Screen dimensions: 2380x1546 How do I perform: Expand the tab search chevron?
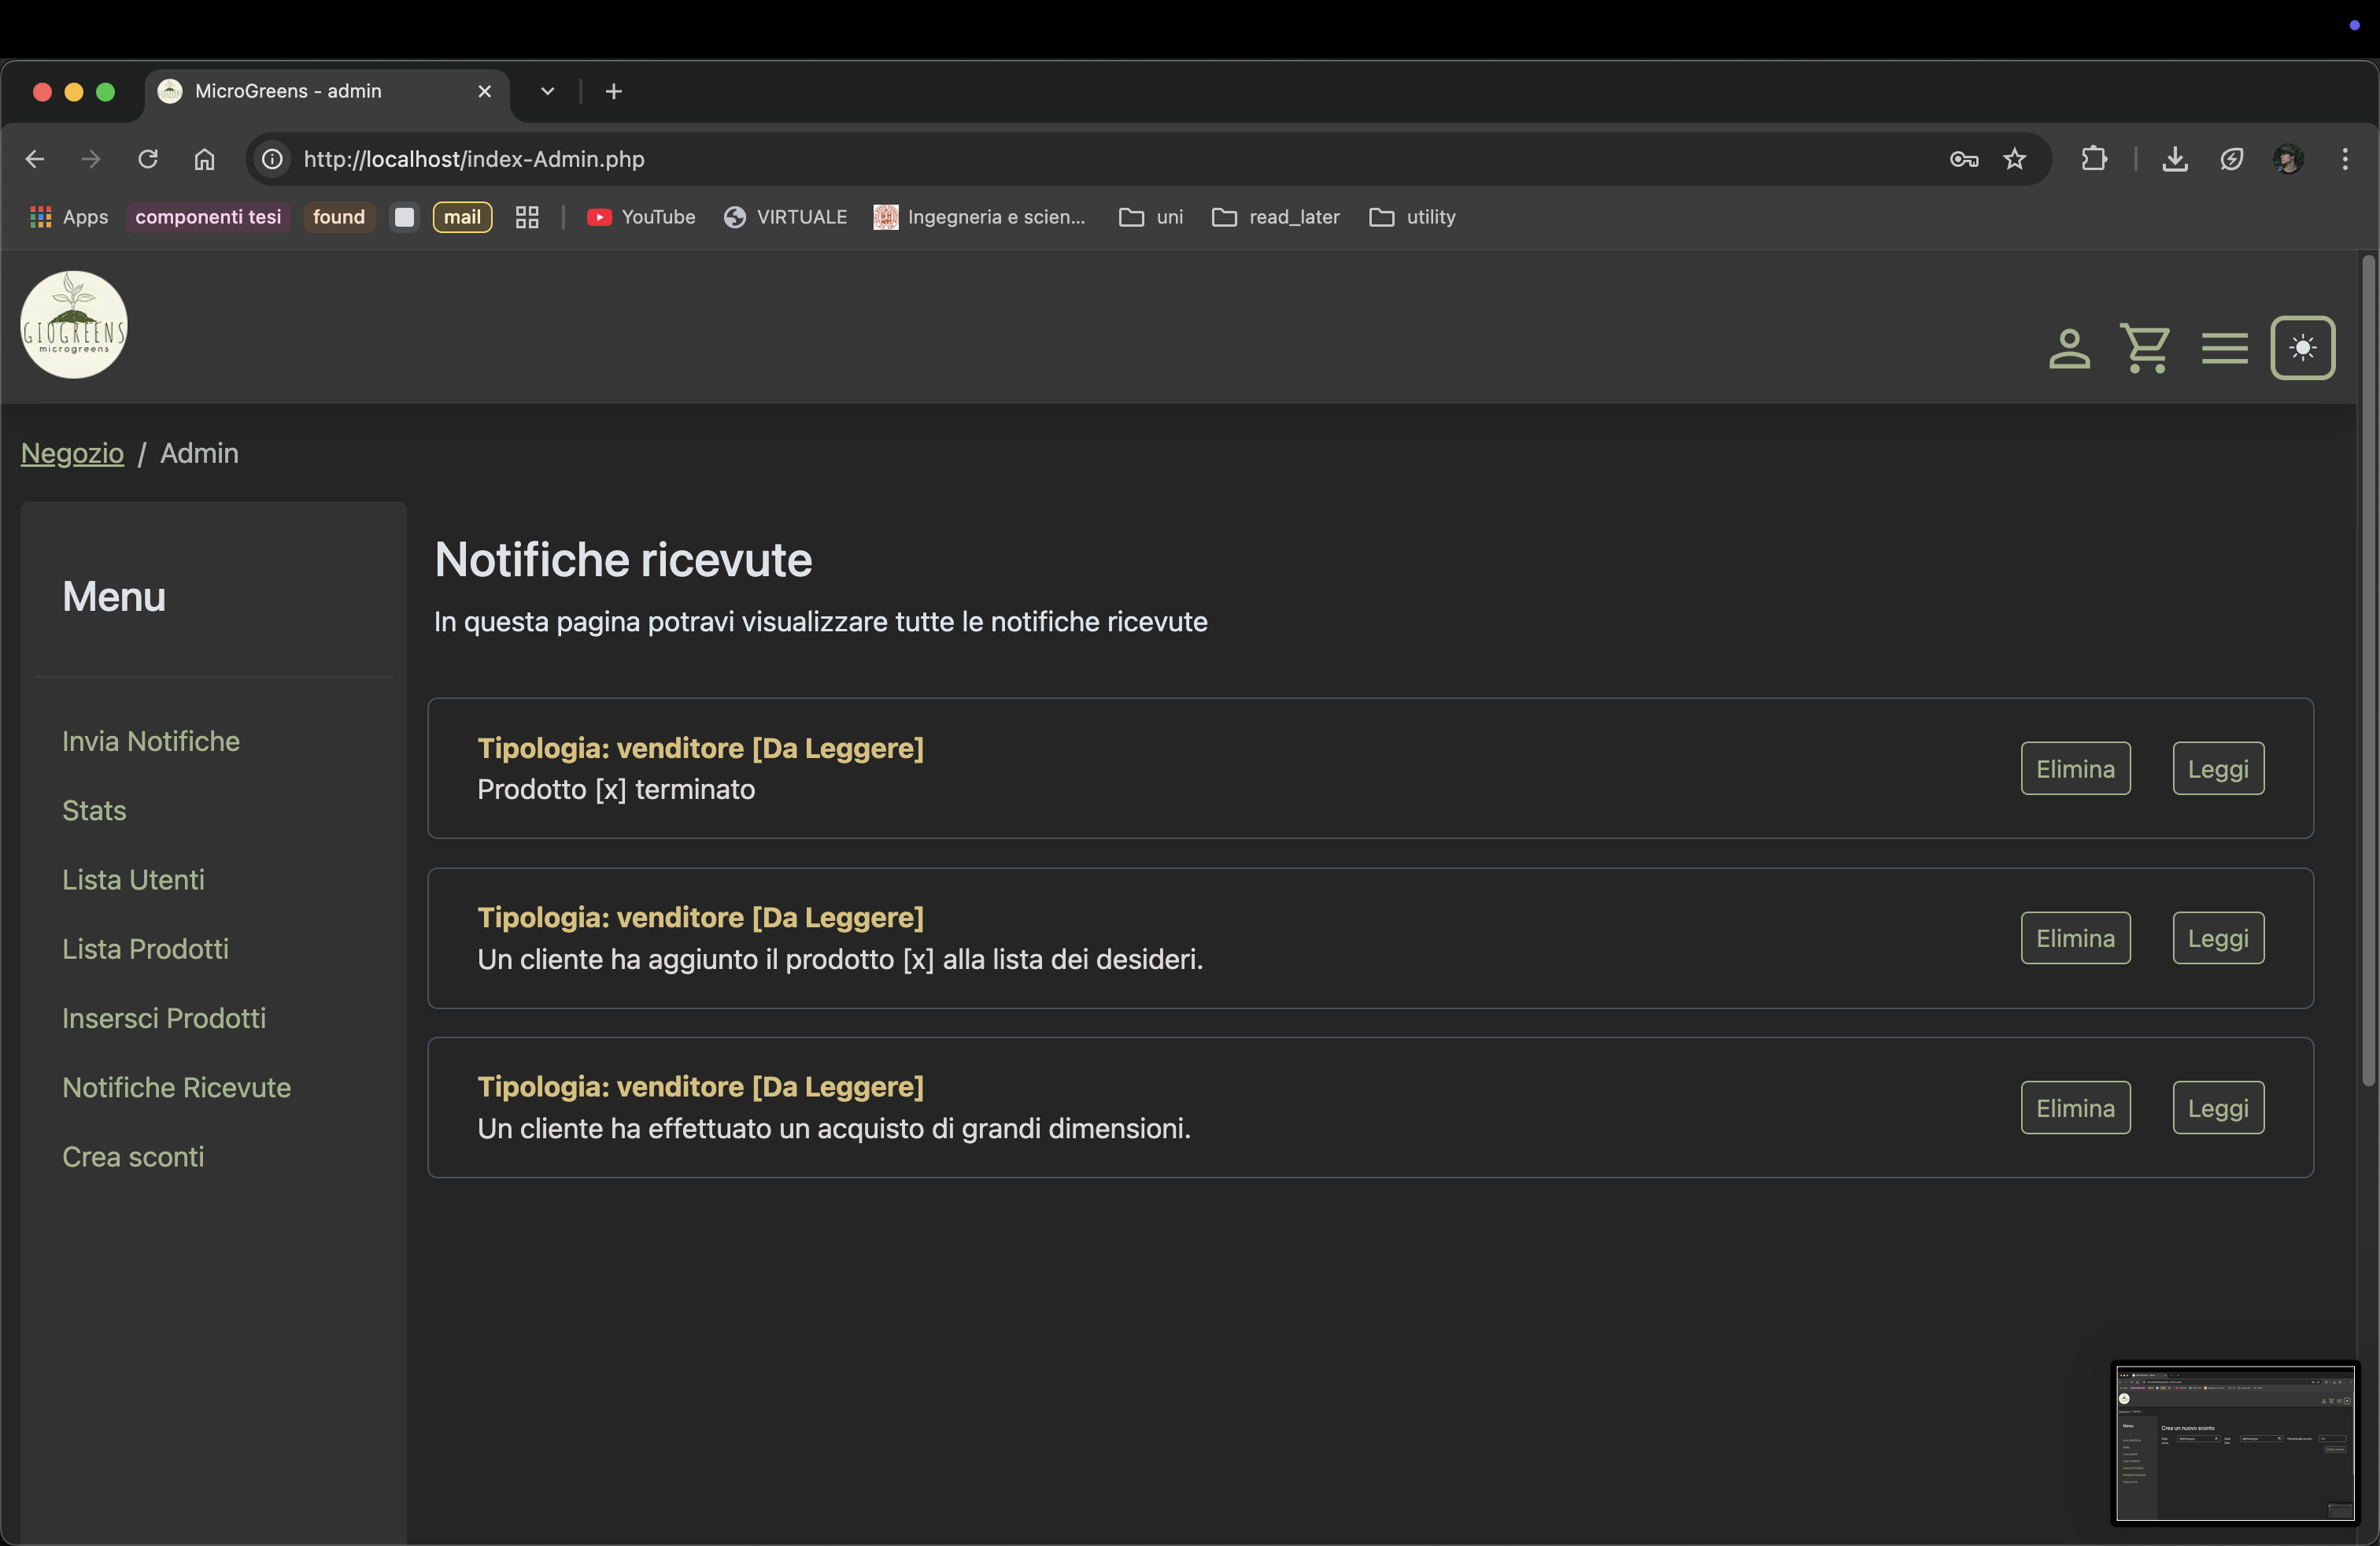pos(547,91)
